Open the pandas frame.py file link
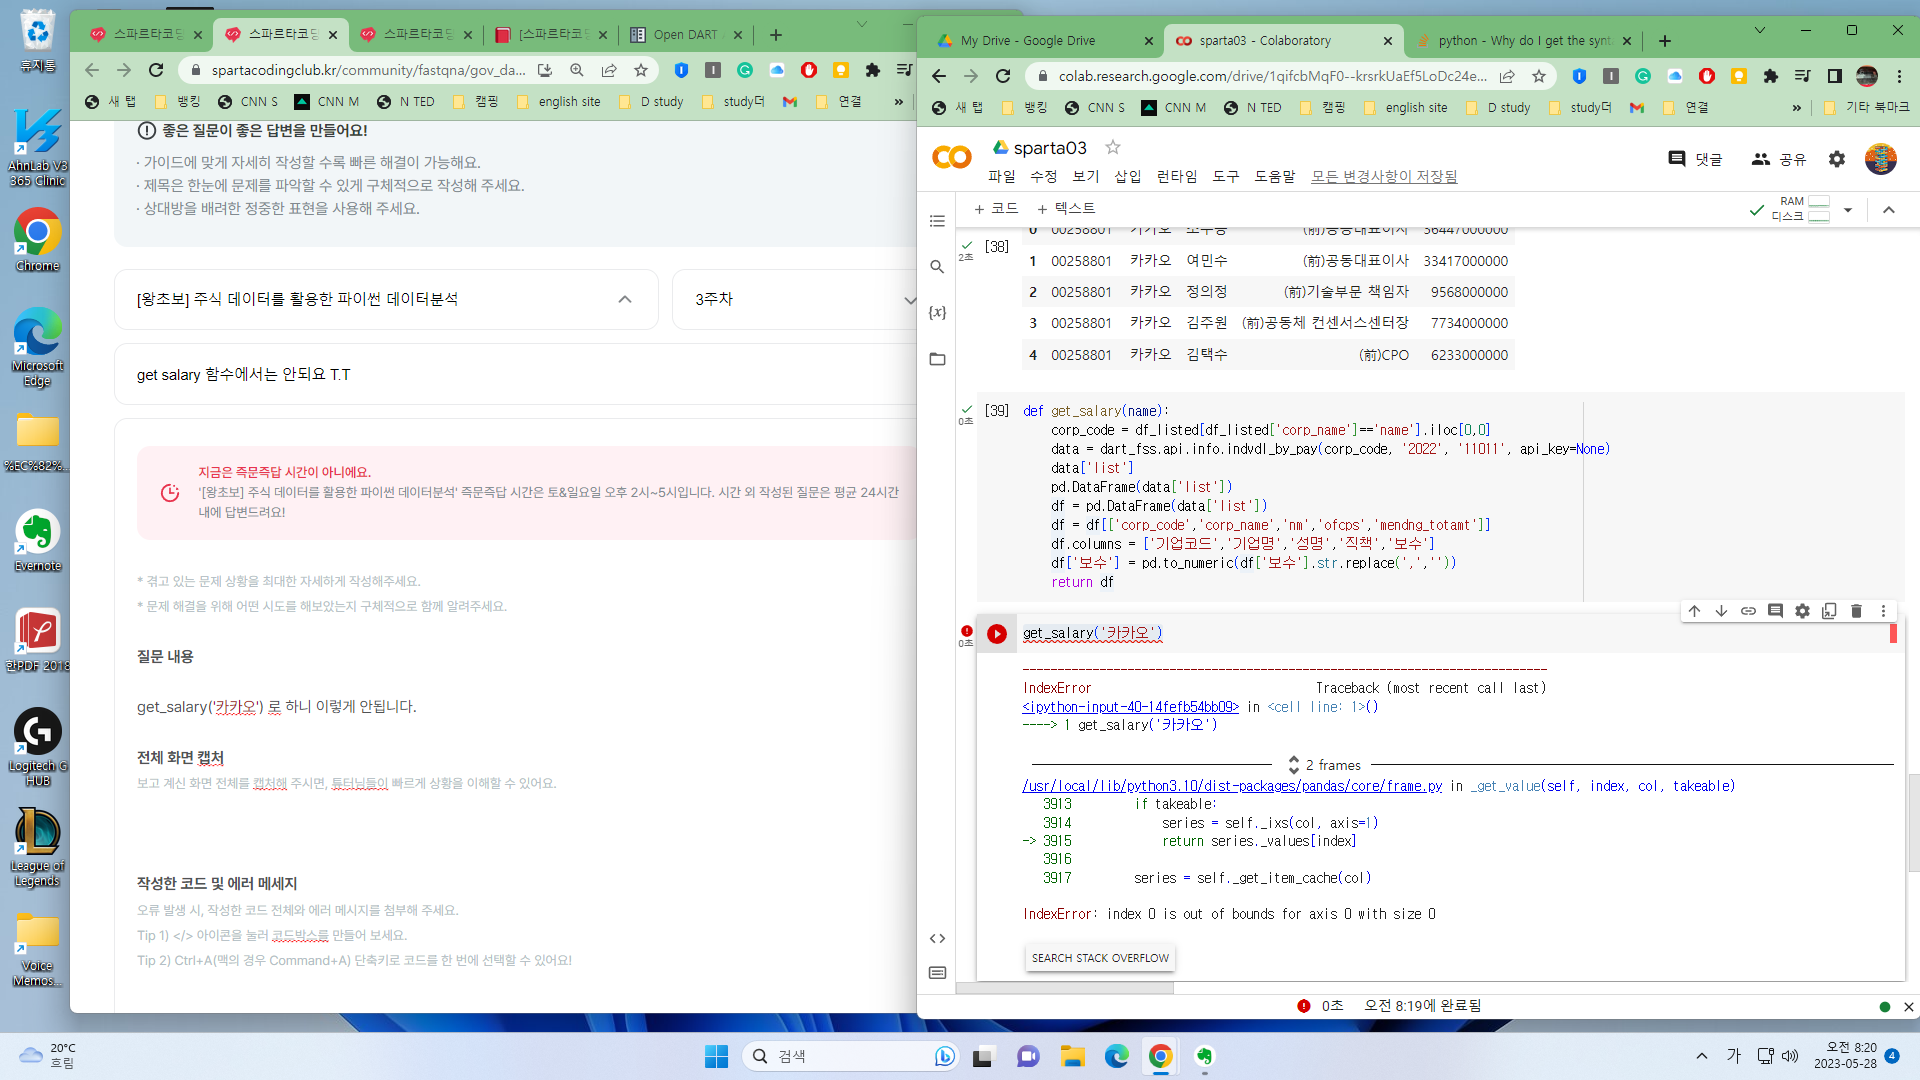Screen dimensions: 1920x1080 [1232, 786]
